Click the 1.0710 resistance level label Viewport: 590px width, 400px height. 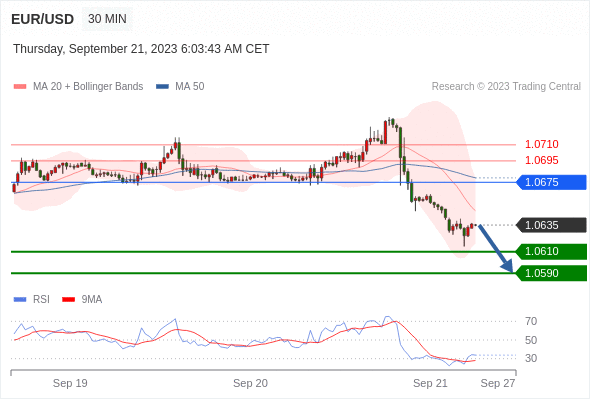[x=541, y=144]
